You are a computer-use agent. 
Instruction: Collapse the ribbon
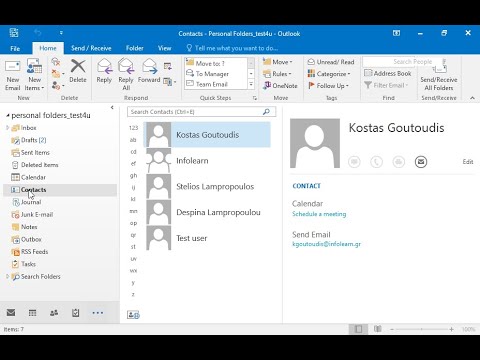pos(472,98)
